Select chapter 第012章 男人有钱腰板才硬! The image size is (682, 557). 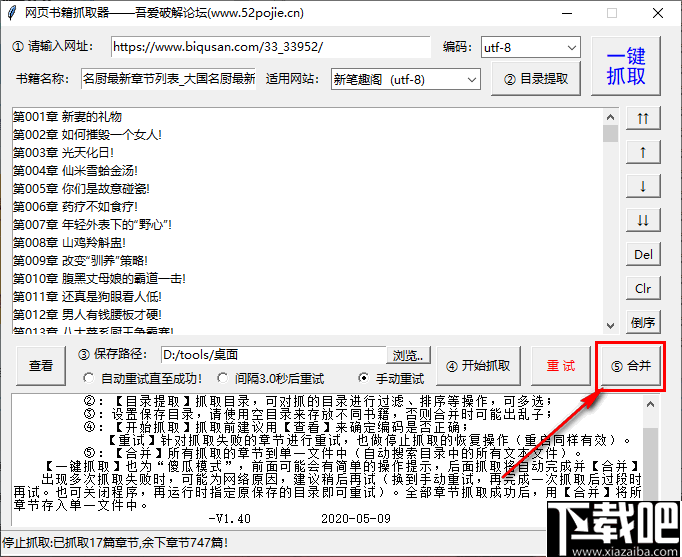(87, 315)
